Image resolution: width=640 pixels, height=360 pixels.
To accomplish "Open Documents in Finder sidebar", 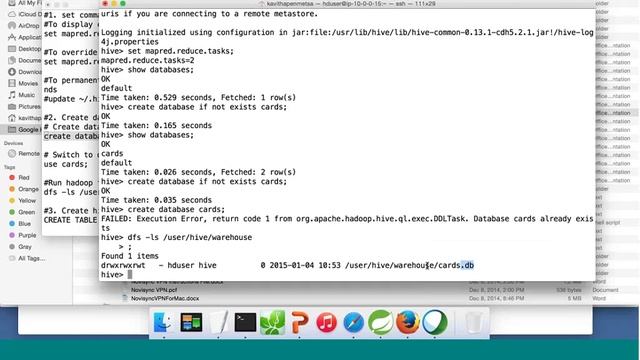I will [x=25, y=60].
